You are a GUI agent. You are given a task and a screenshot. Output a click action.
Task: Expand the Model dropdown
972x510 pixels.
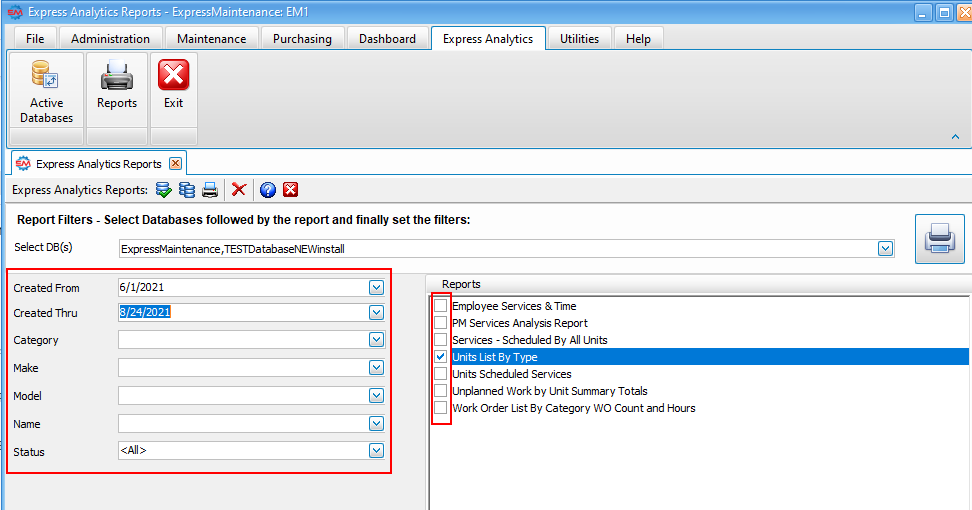pos(376,395)
